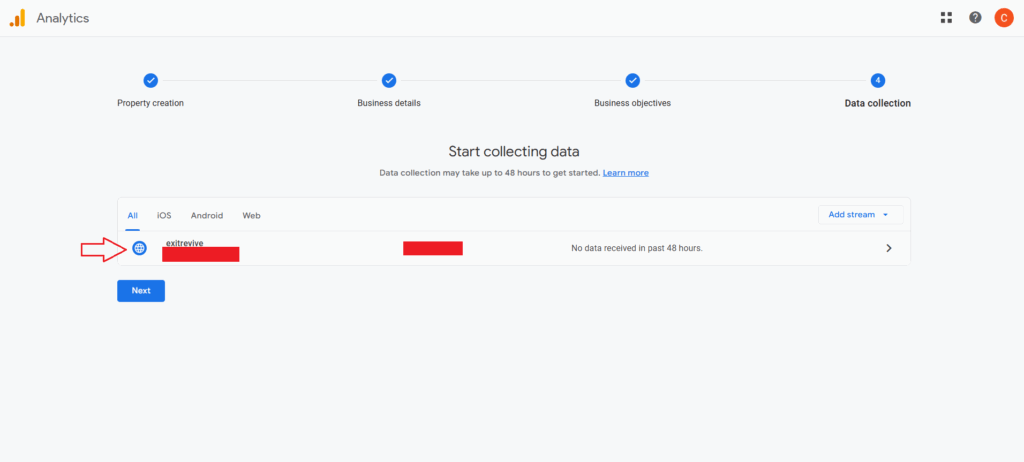Open the Google apps grid icon
The image size is (1024, 462).
pyautogui.click(x=946, y=18)
